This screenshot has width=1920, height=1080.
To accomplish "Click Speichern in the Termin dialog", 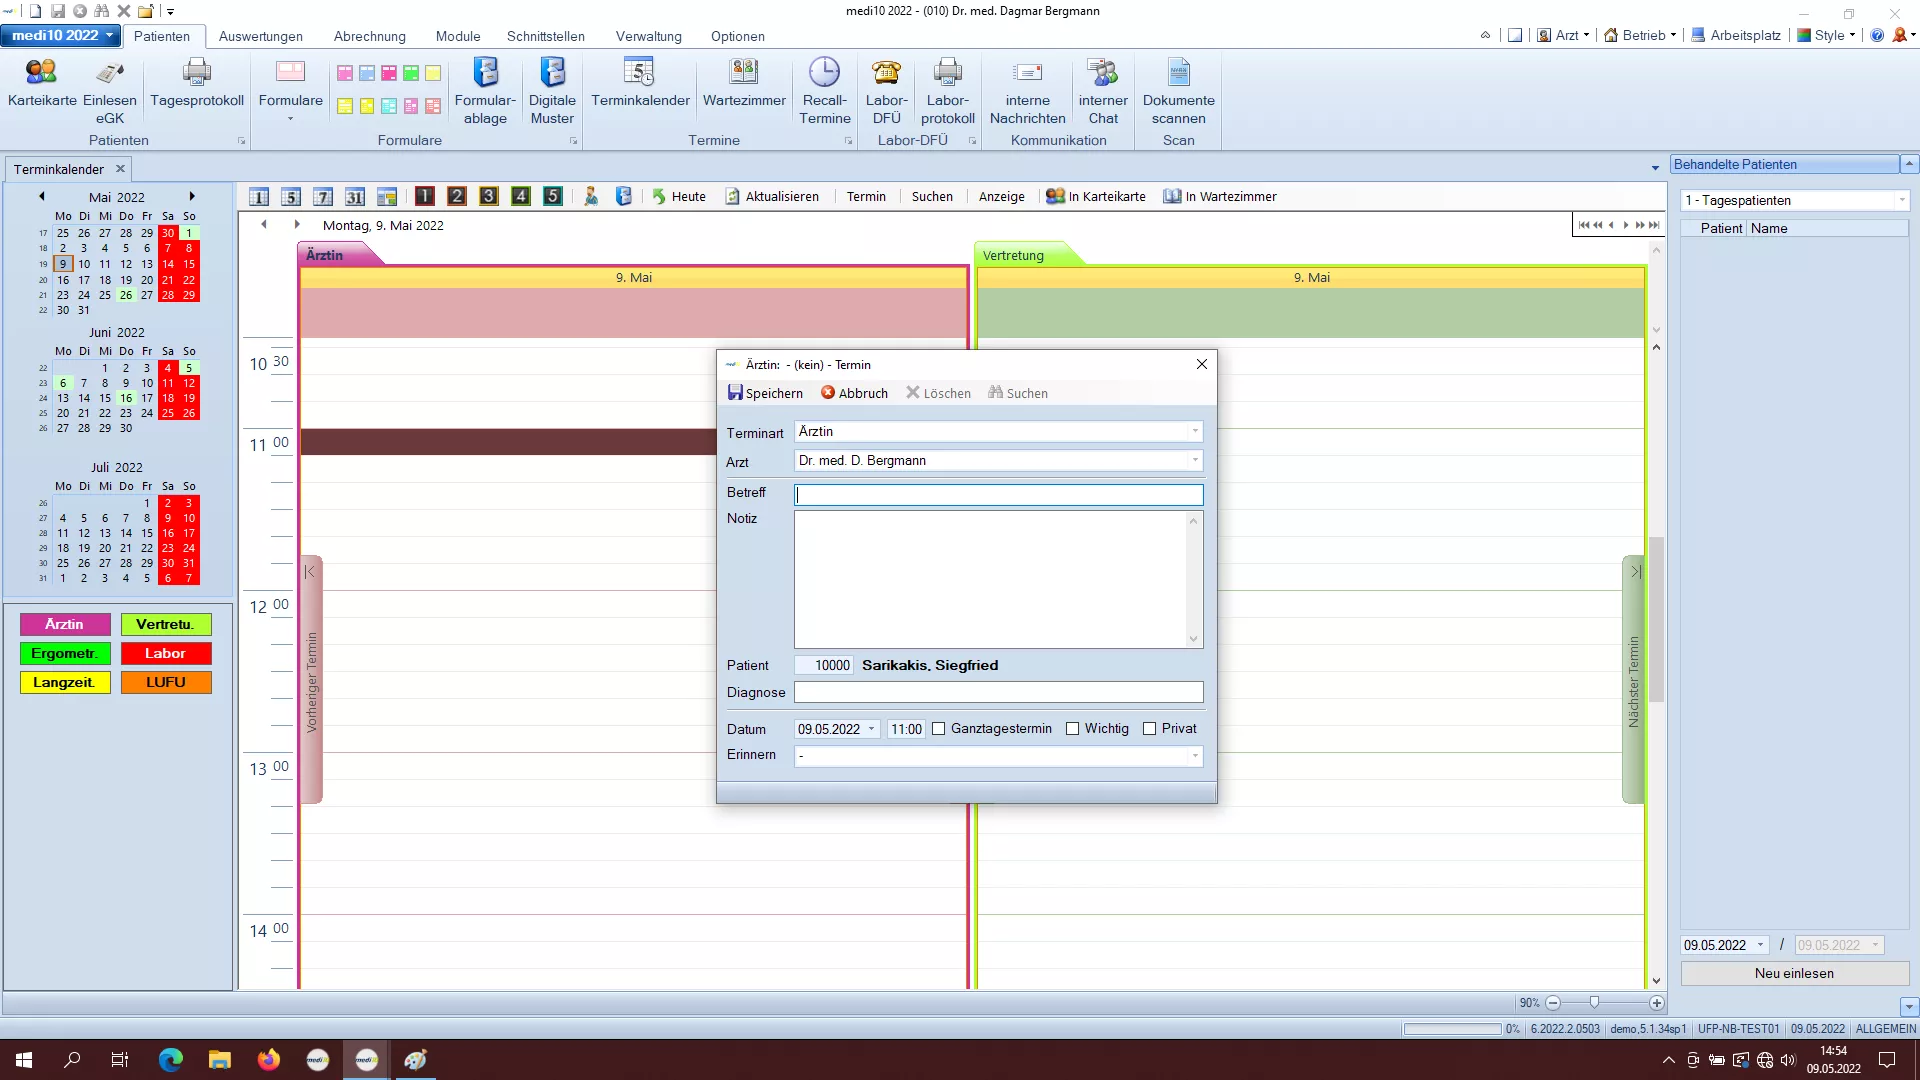I will click(765, 393).
